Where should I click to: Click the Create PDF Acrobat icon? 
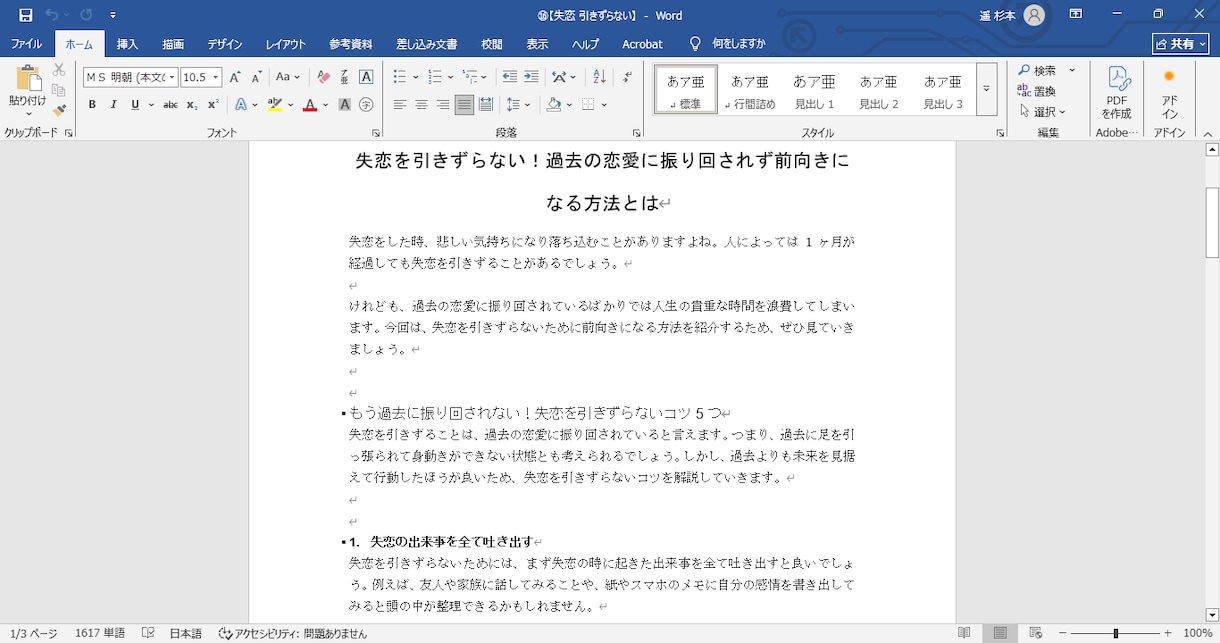[1117, 93]
